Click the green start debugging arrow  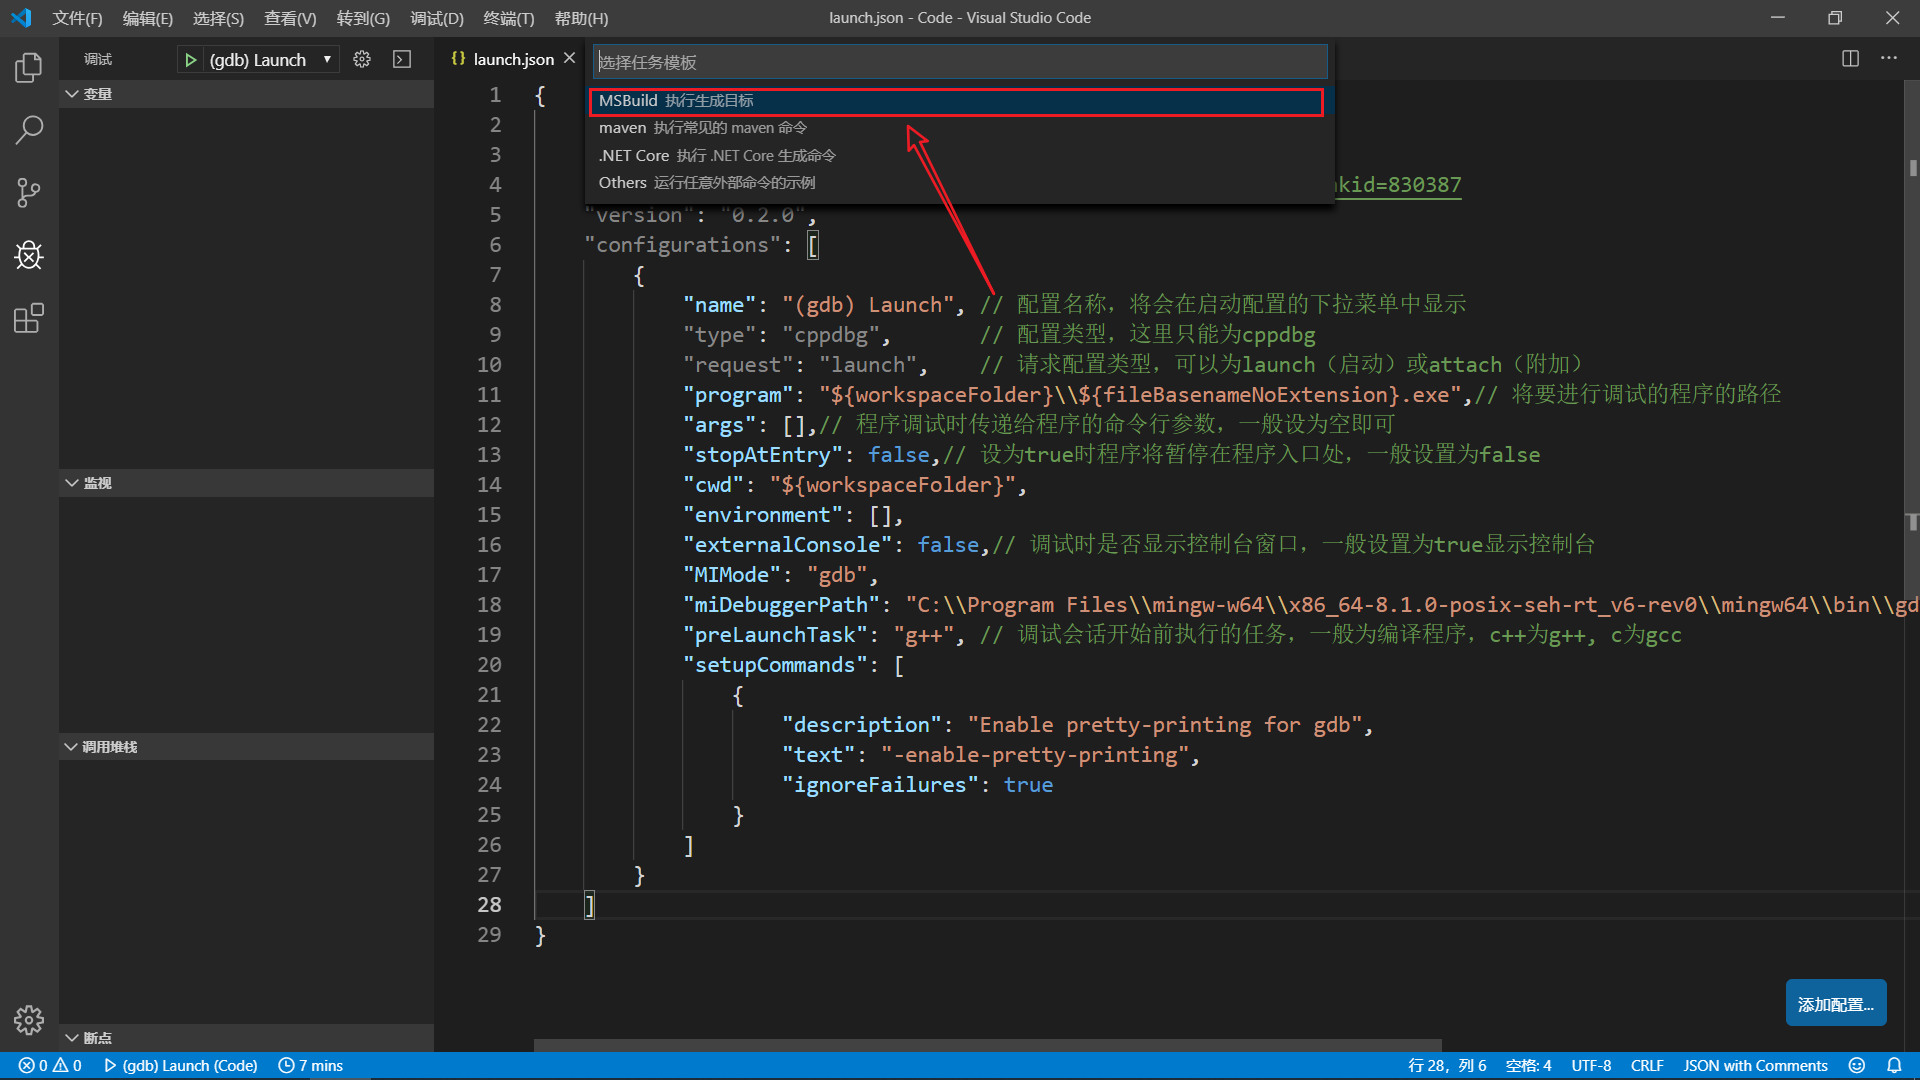coord(190,60)
